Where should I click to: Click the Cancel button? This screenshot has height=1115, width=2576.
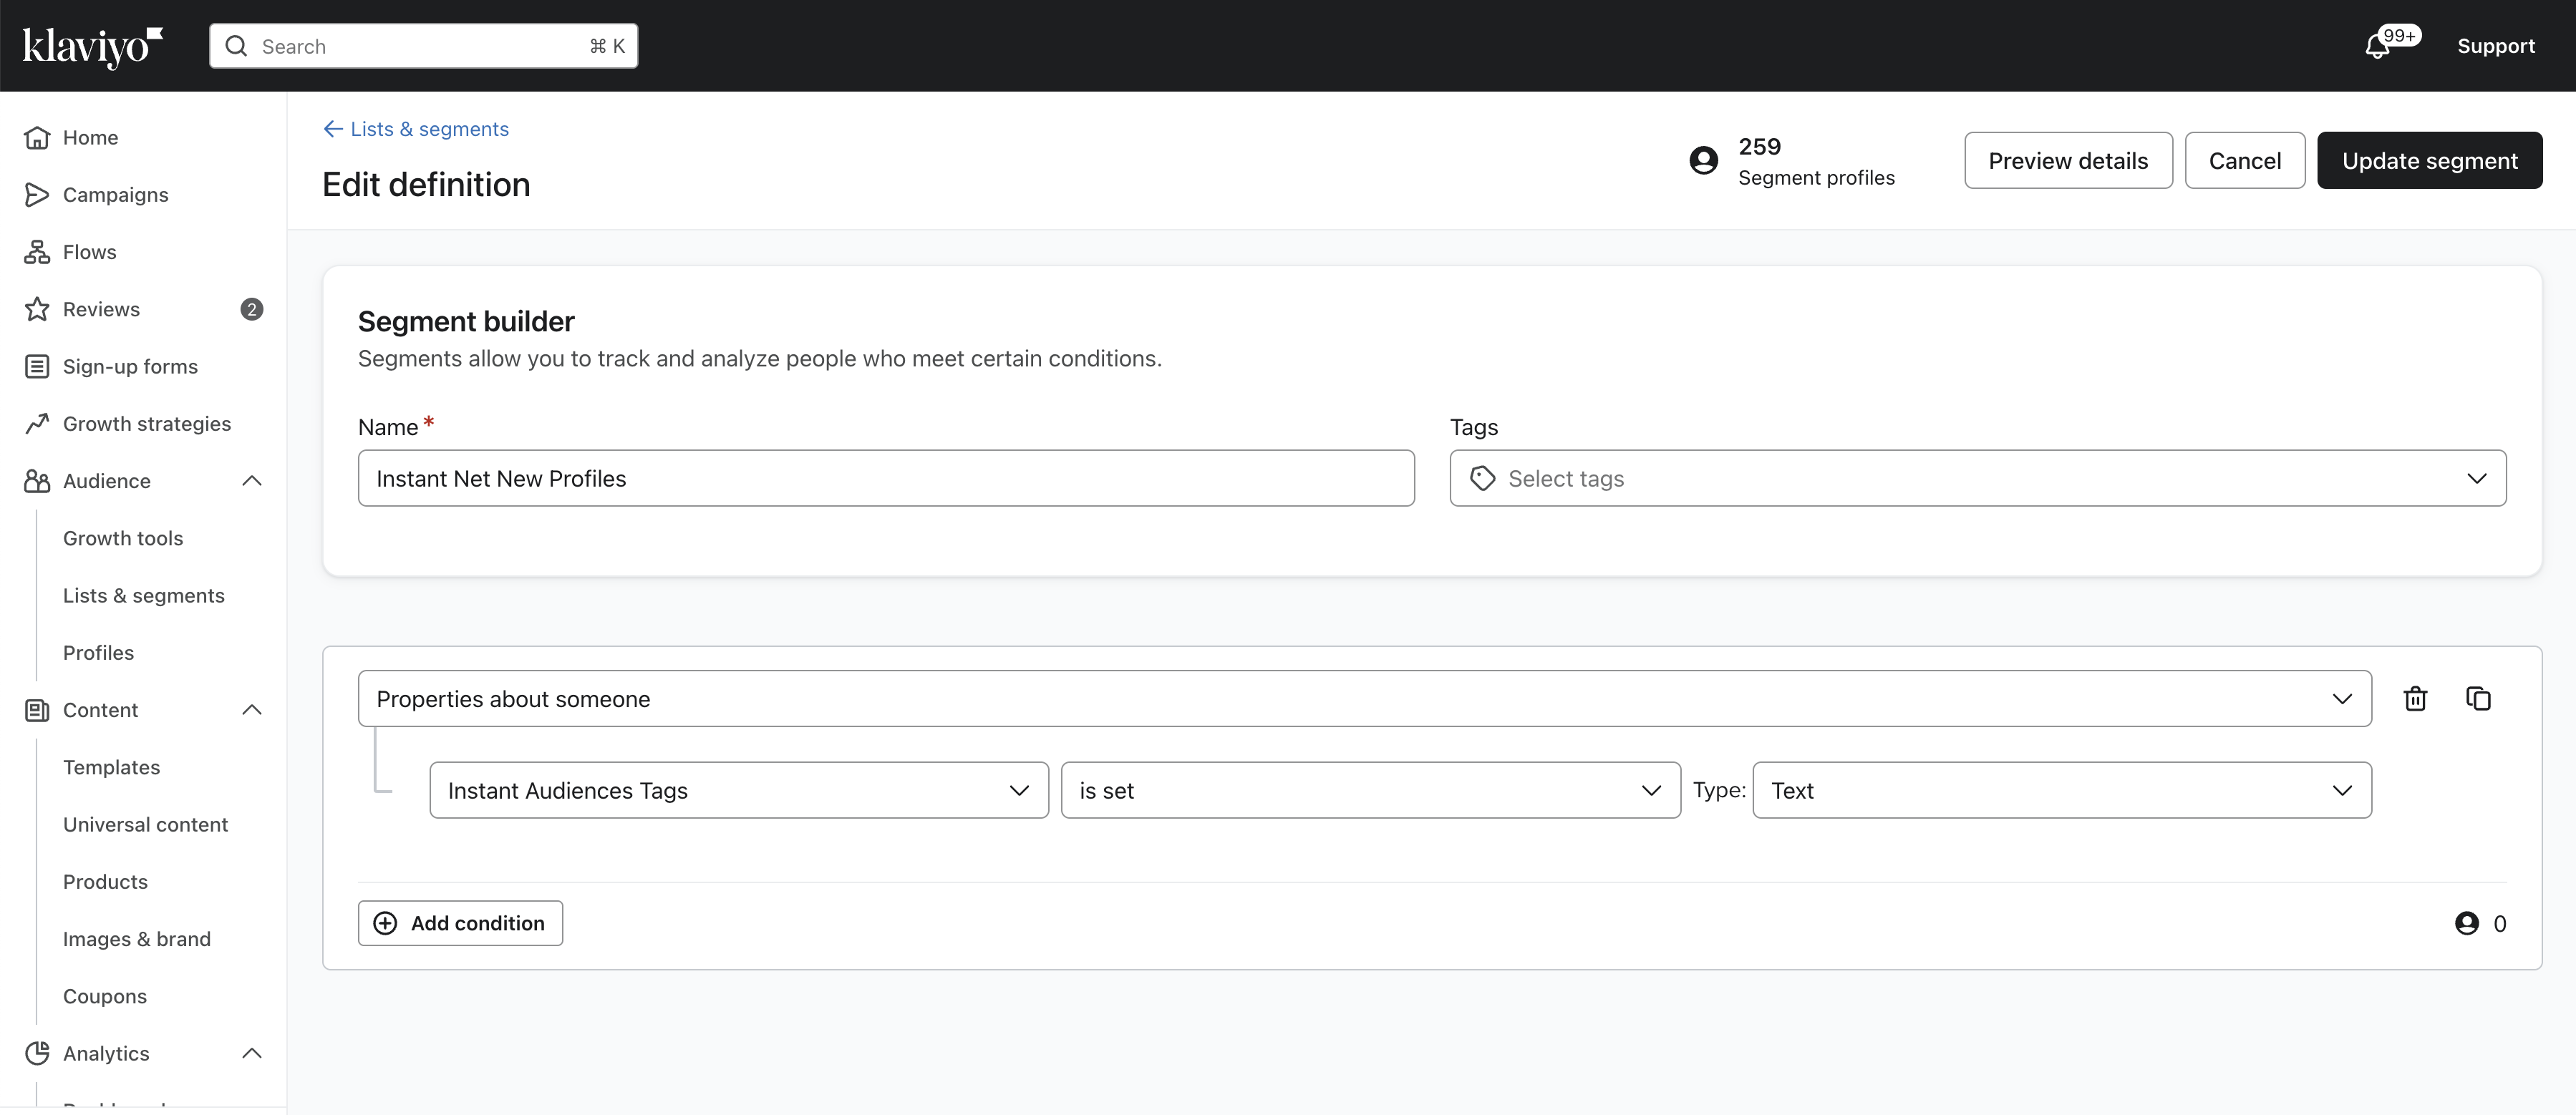(x=2244, y=160)
